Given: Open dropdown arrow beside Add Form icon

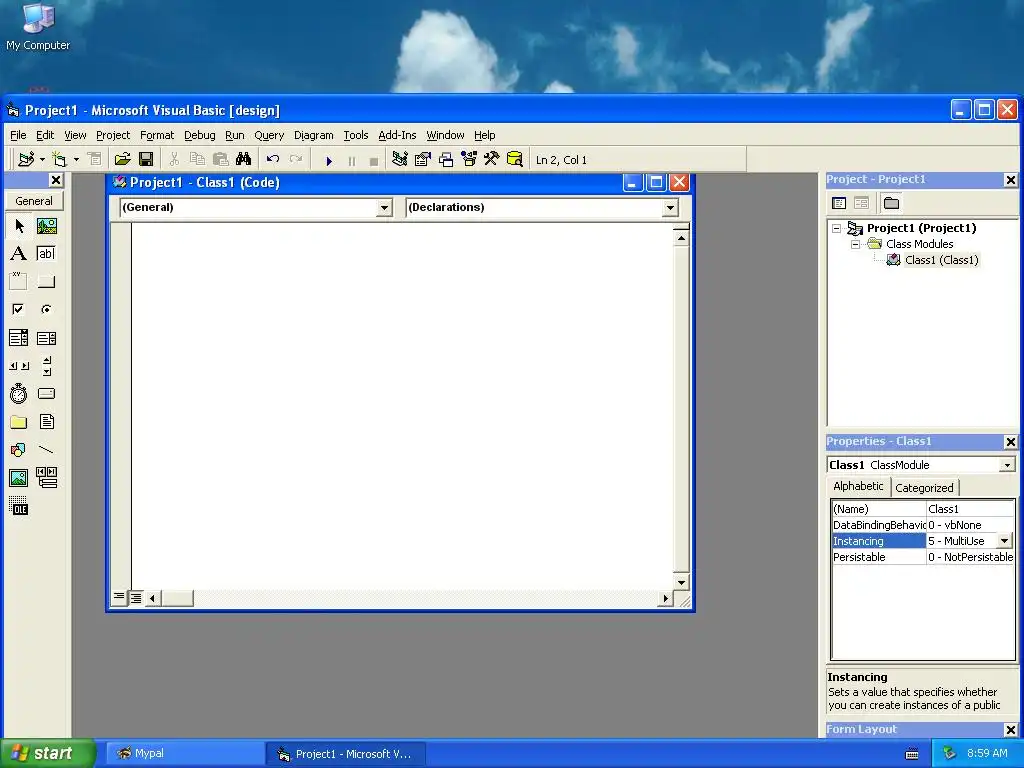Looking at the screenshot, I should point(76,159).
